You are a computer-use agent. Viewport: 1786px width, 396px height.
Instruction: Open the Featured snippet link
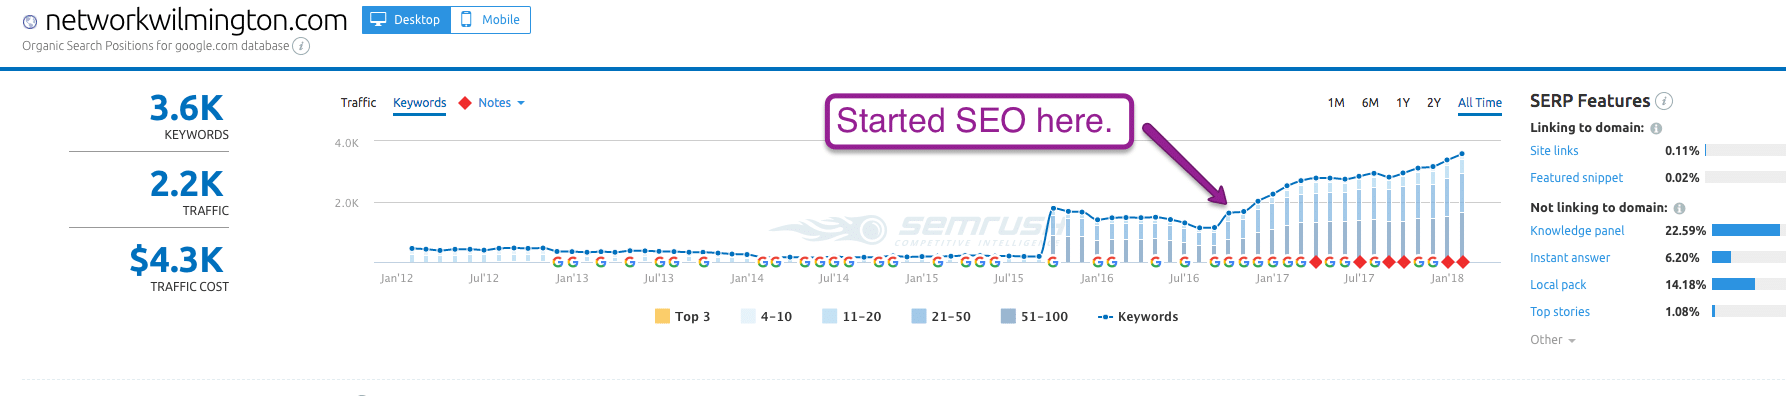coord(1576,178)
